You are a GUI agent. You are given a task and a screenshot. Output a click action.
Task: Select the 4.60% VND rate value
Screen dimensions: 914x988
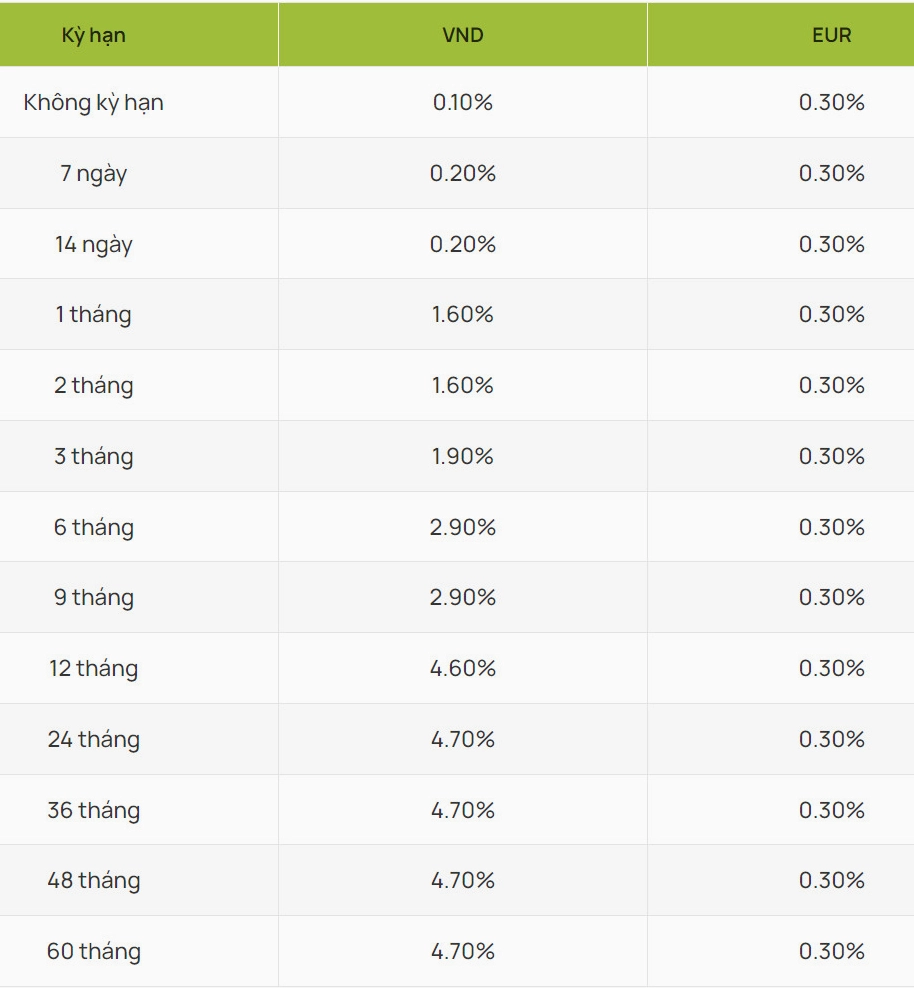coord(462,668)
